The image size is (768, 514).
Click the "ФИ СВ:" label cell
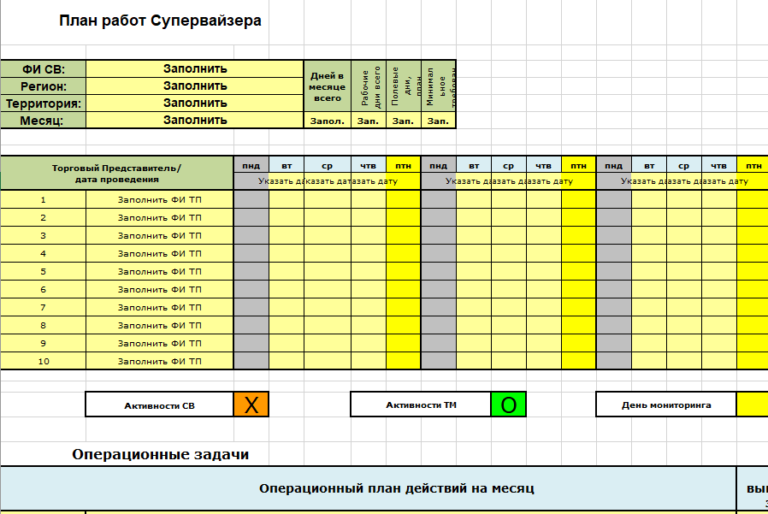tap(43, 69)
